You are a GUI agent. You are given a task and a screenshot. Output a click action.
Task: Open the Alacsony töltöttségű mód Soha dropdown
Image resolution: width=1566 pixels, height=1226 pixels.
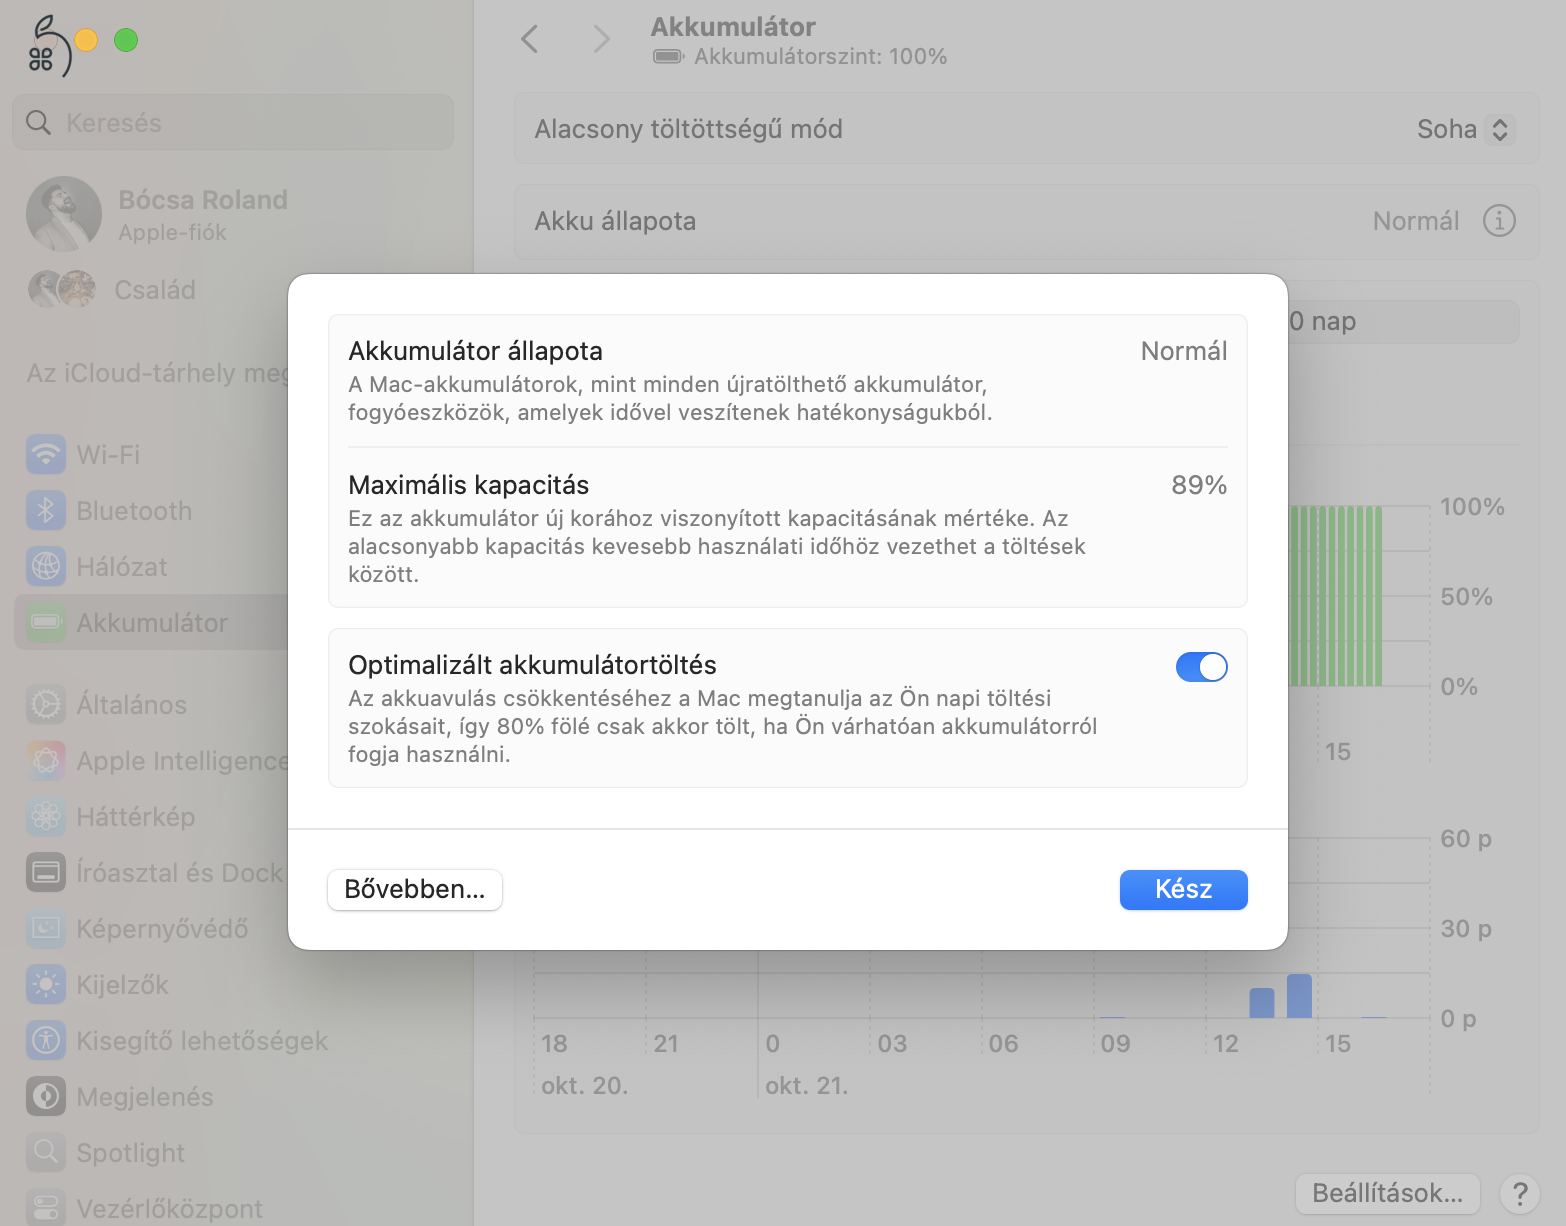coord(1465,129)
